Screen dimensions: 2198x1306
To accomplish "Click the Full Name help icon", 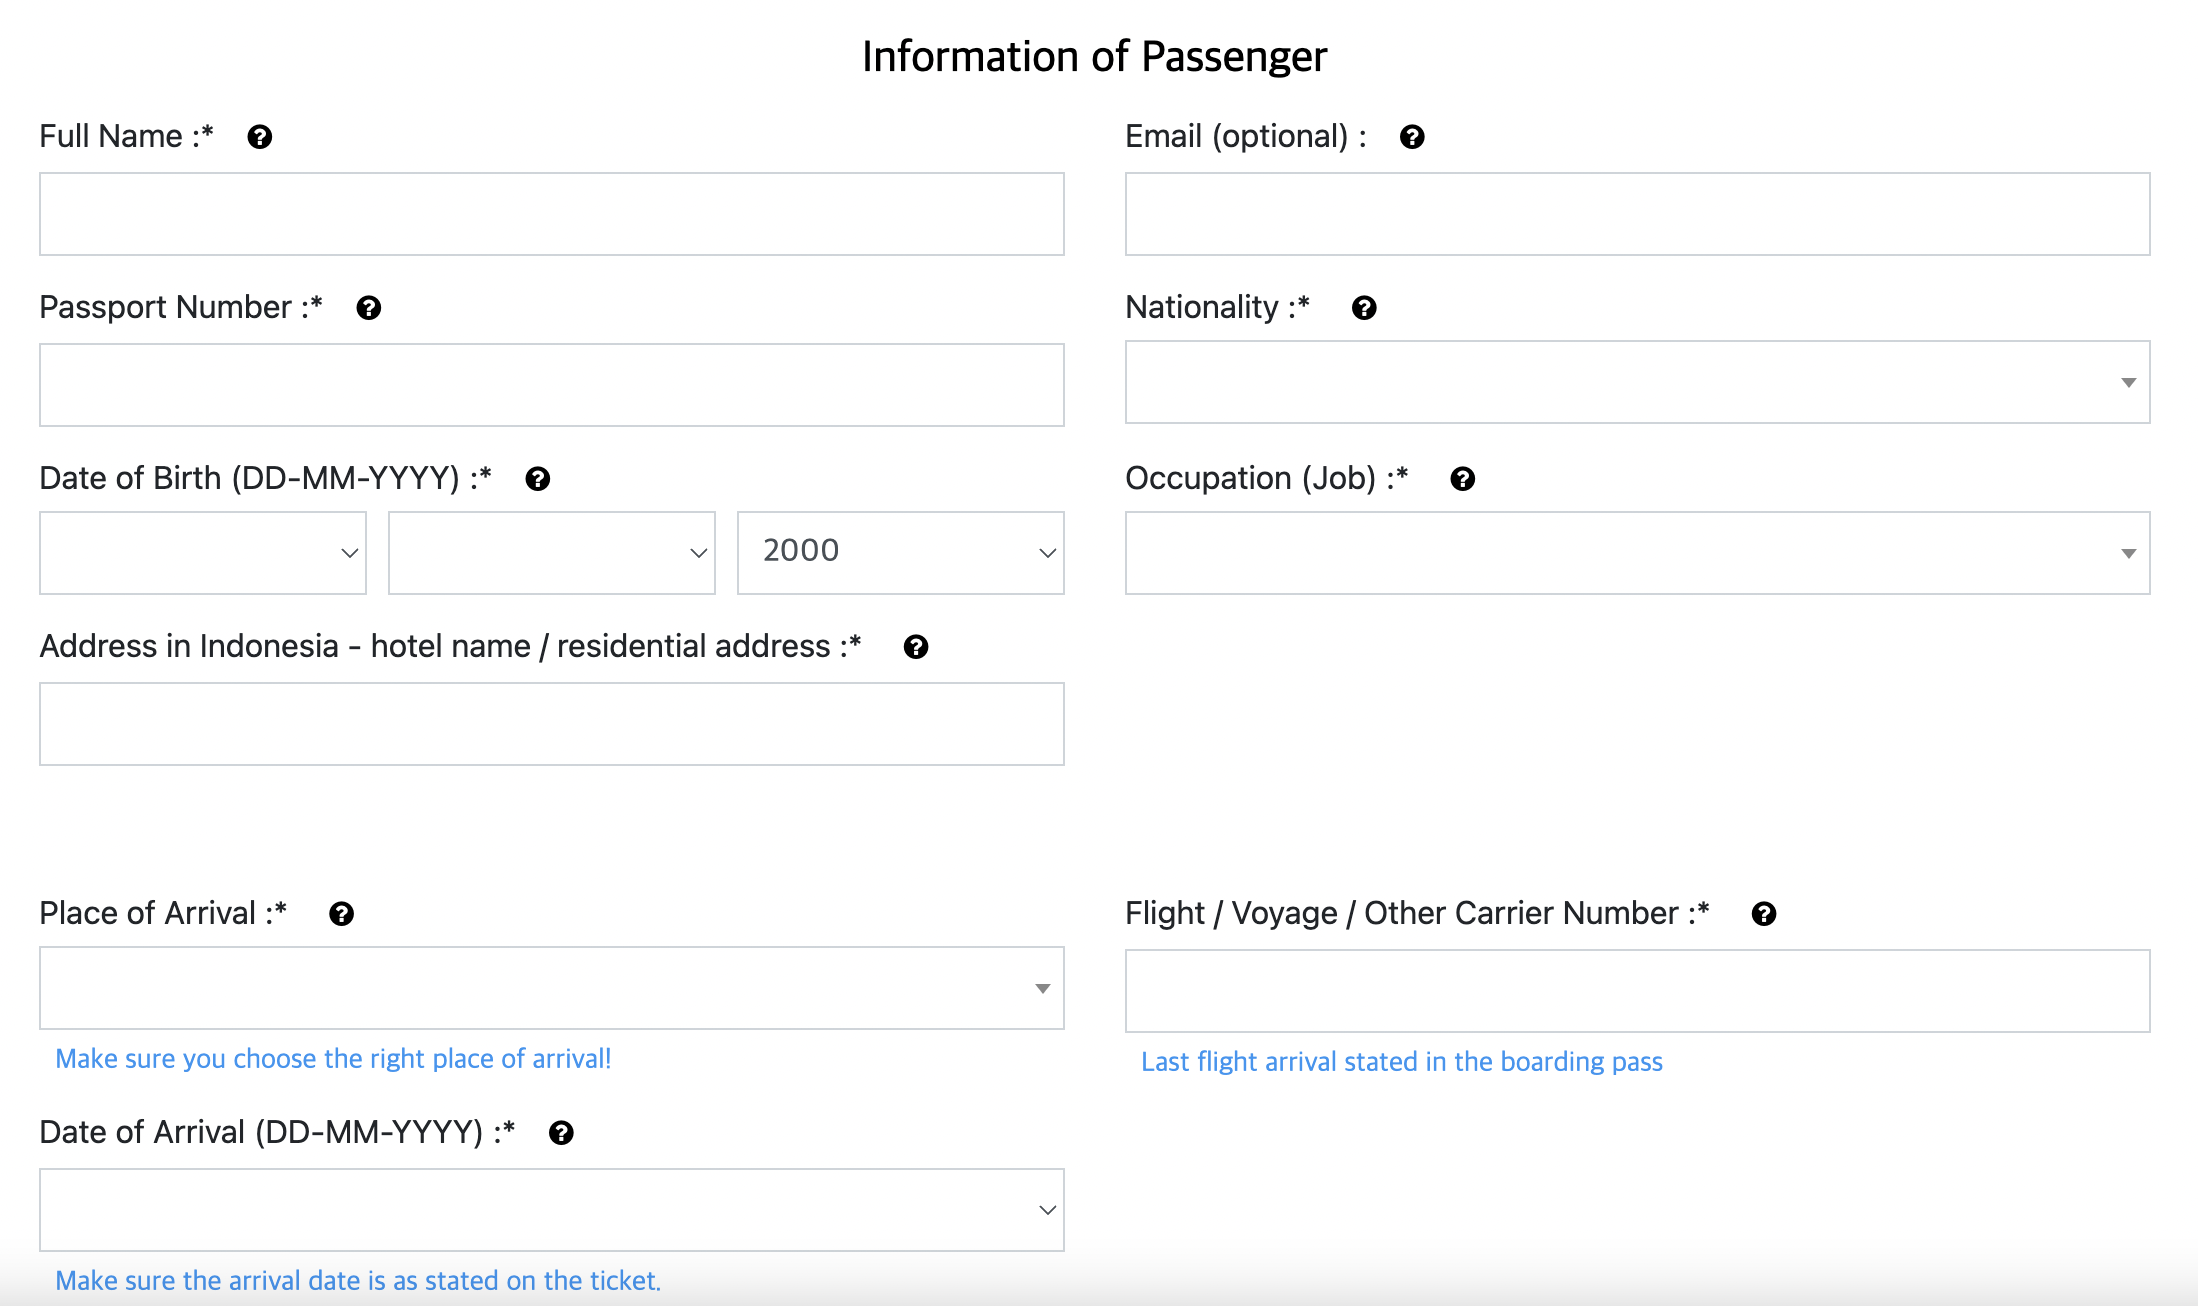I will [260, 137].
